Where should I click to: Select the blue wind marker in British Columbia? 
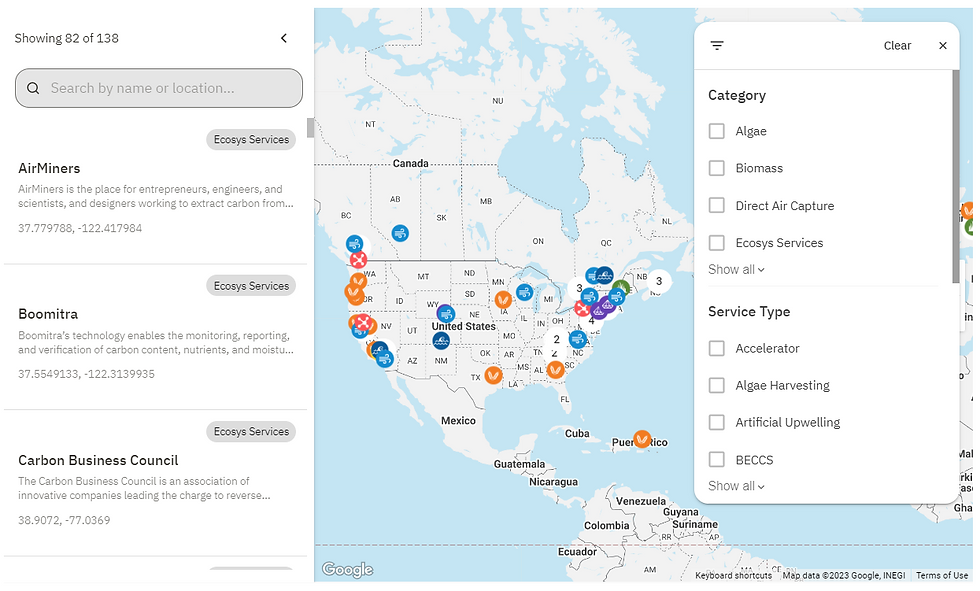coord(354,244)
